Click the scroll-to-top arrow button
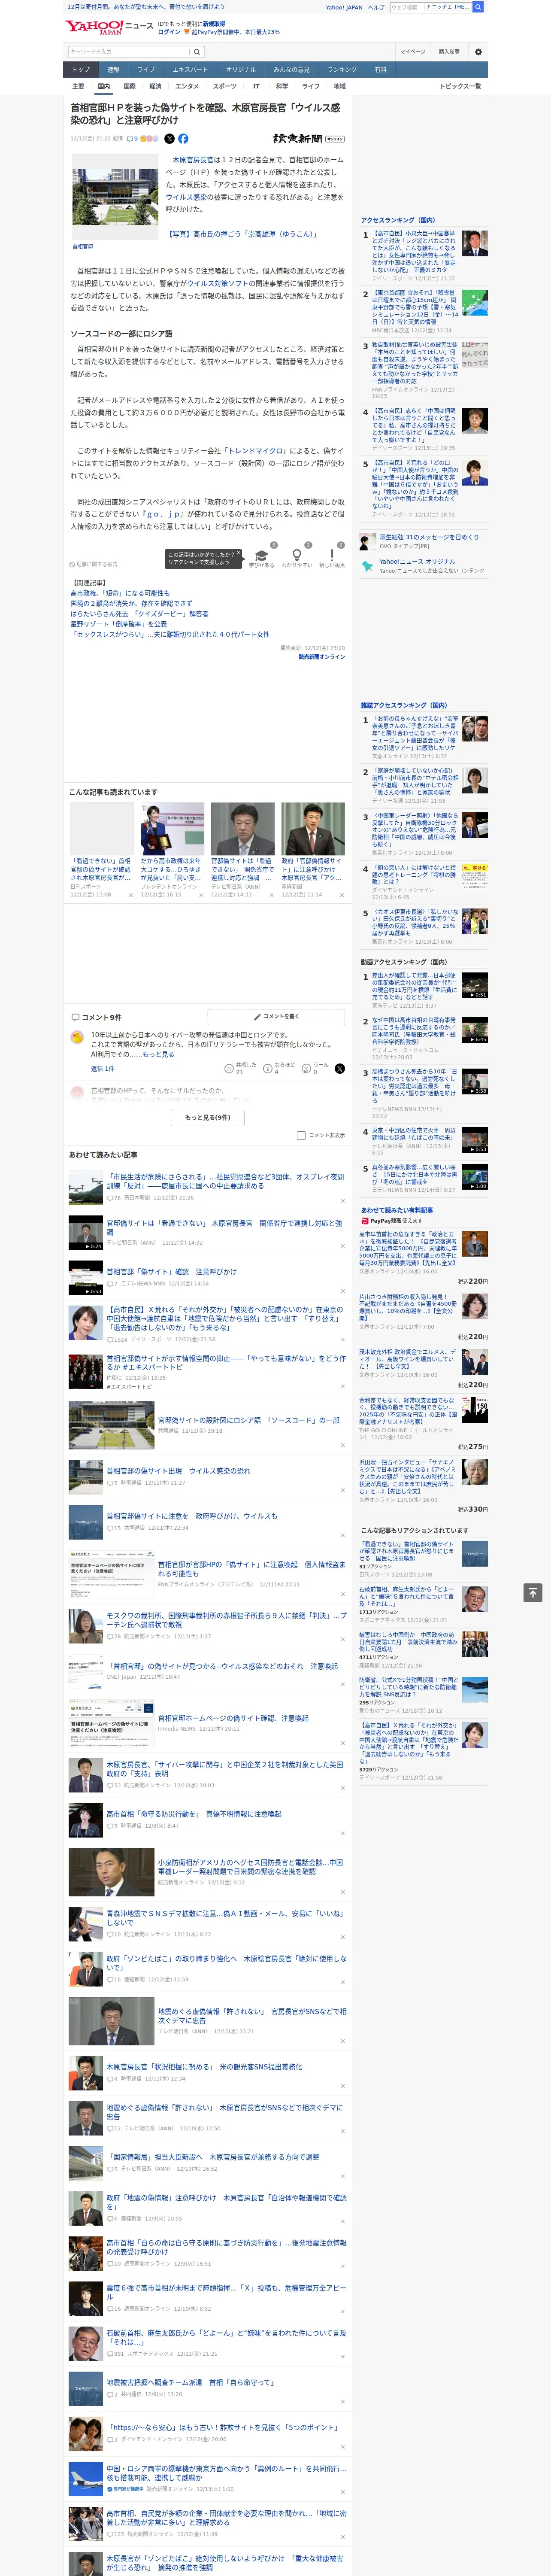This screenshot has width=551, height=2576. point(533,1592)
